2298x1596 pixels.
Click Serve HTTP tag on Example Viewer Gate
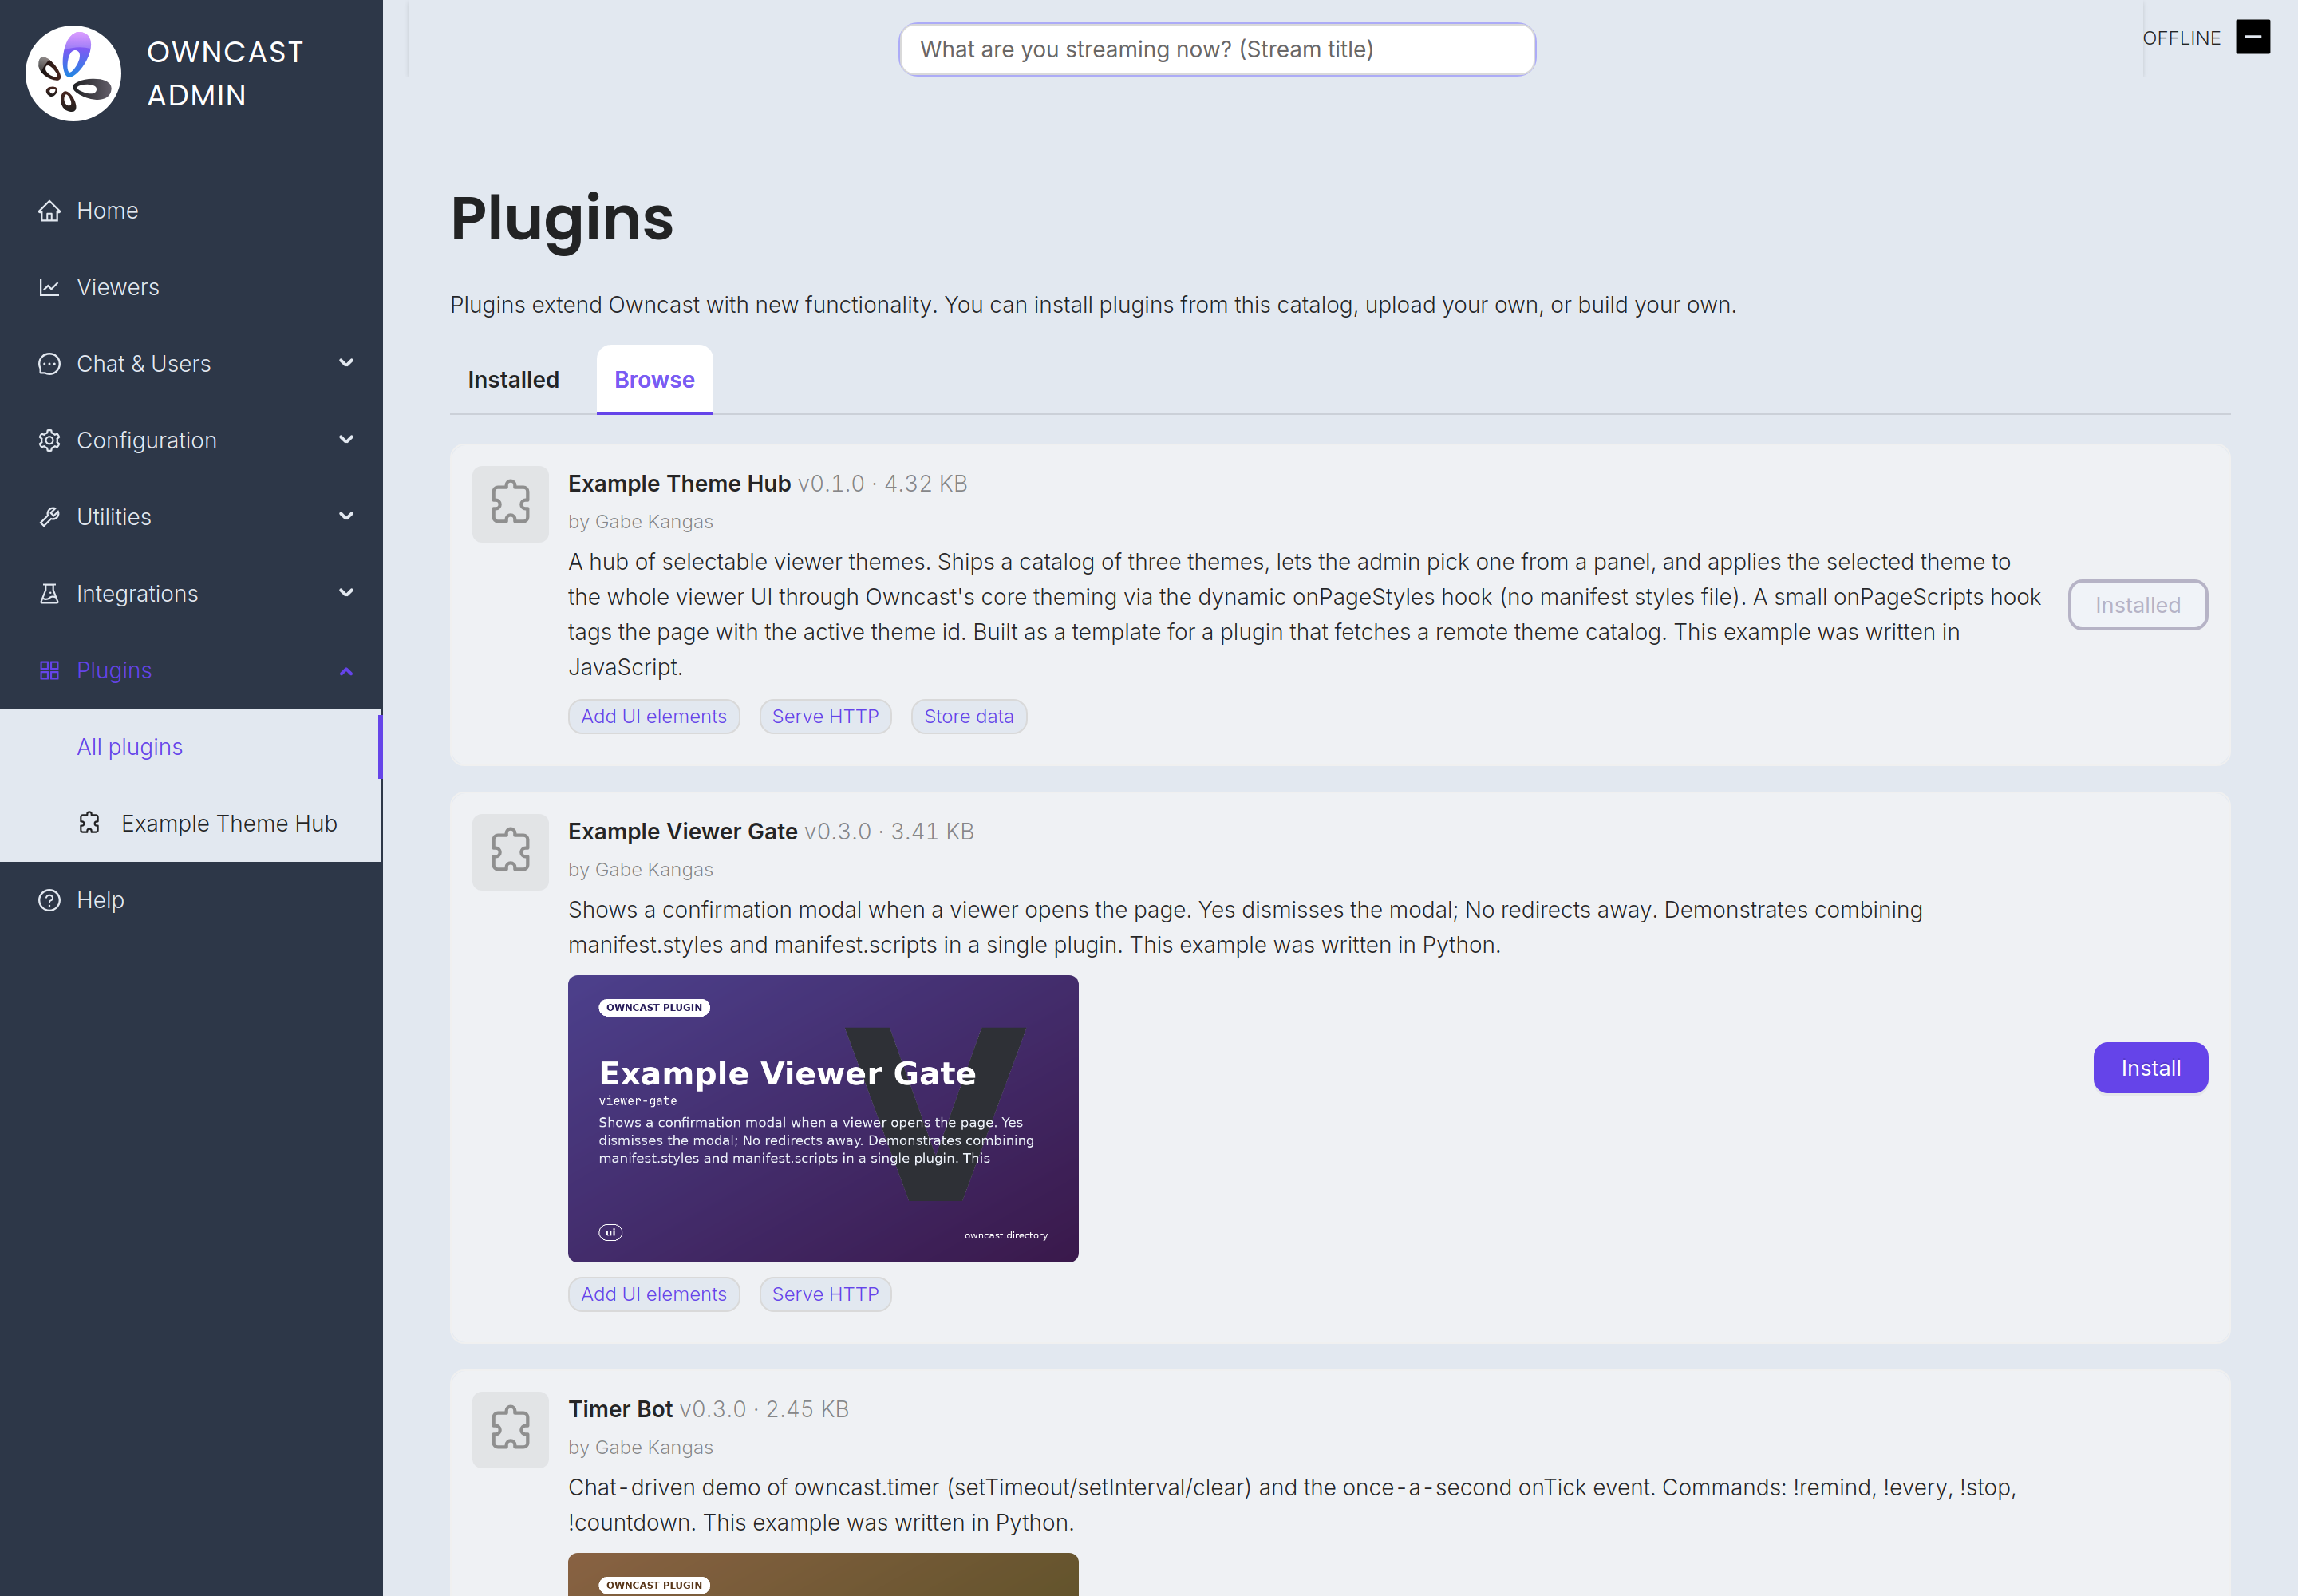click(x=825, y=1294)
